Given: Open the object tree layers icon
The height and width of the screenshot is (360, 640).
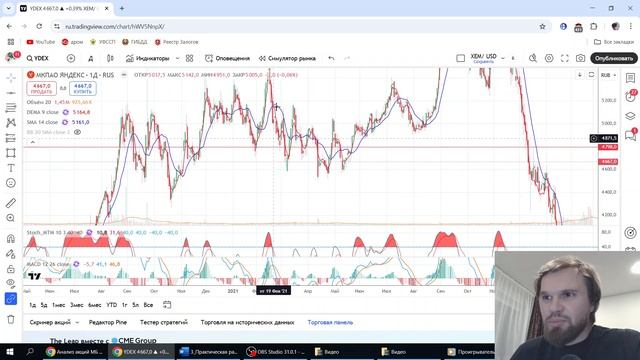Looking at the screenshot, I should click(631, 116).
